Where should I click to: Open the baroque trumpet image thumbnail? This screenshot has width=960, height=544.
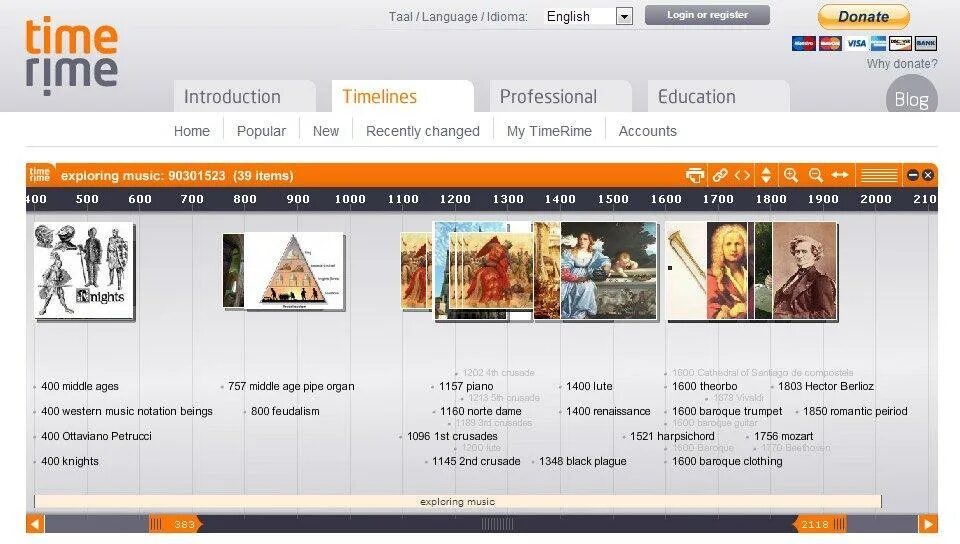tap(686, 270)
